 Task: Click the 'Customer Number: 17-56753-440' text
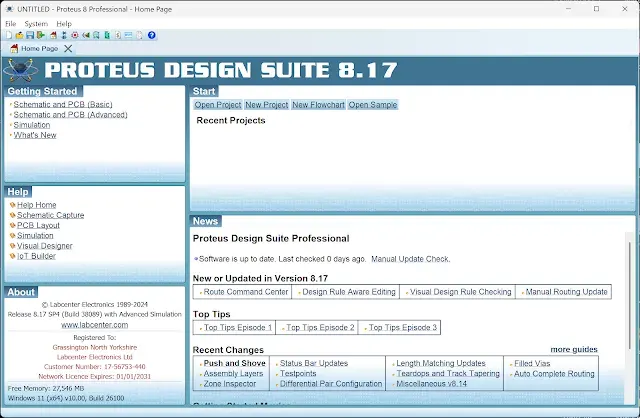95,367
